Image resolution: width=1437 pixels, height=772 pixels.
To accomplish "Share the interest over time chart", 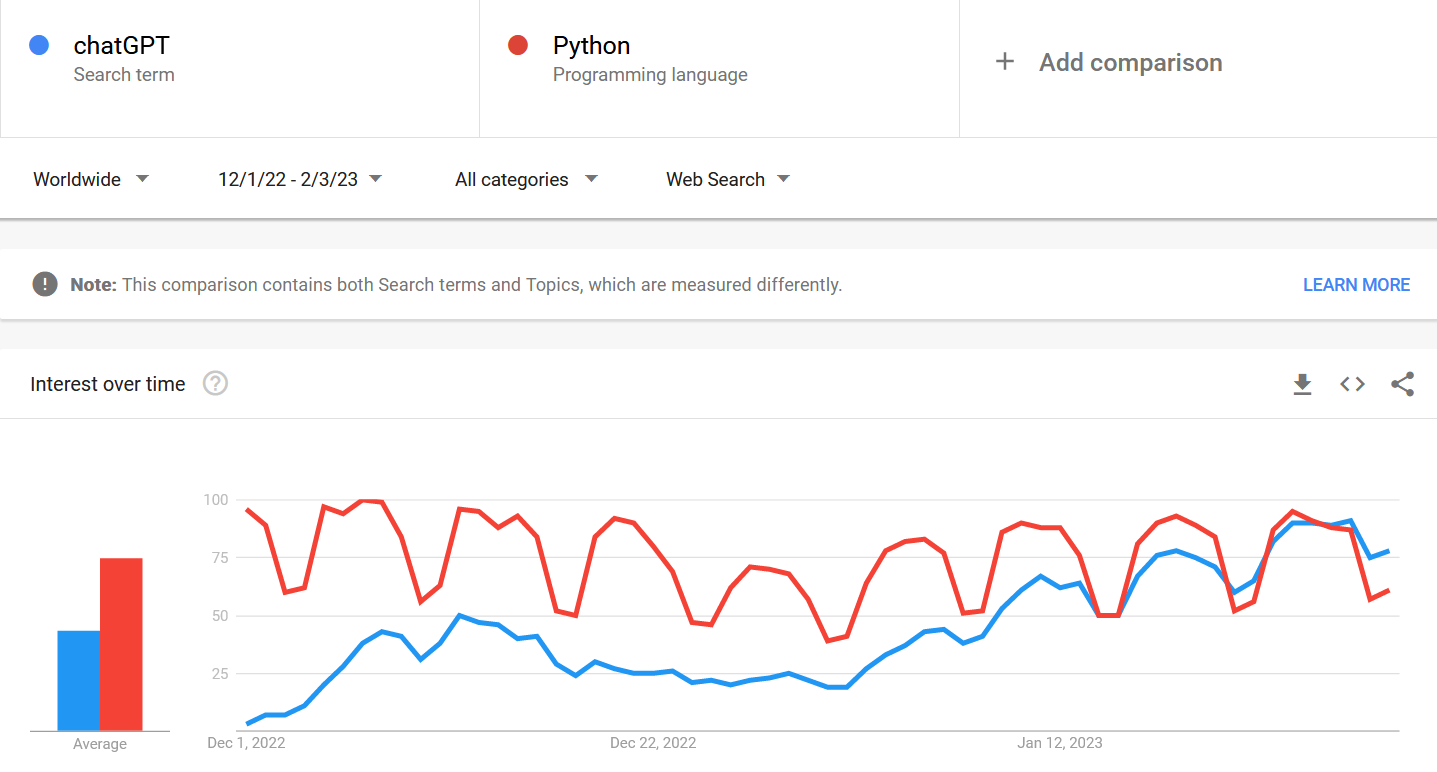I will click(1402, 384).
